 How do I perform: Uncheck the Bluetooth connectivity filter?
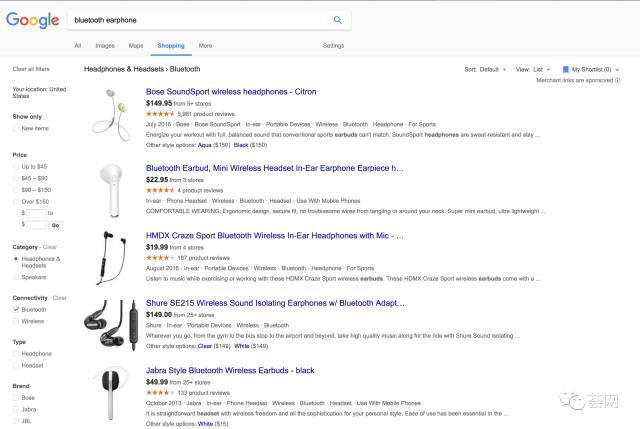click(x=16, y=309)
